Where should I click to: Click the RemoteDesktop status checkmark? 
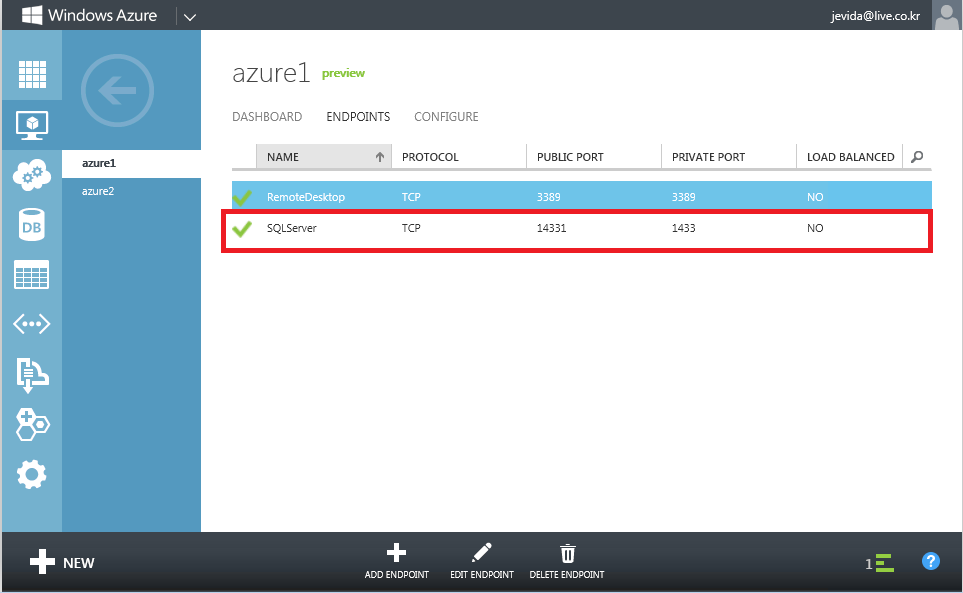point(242,197)
